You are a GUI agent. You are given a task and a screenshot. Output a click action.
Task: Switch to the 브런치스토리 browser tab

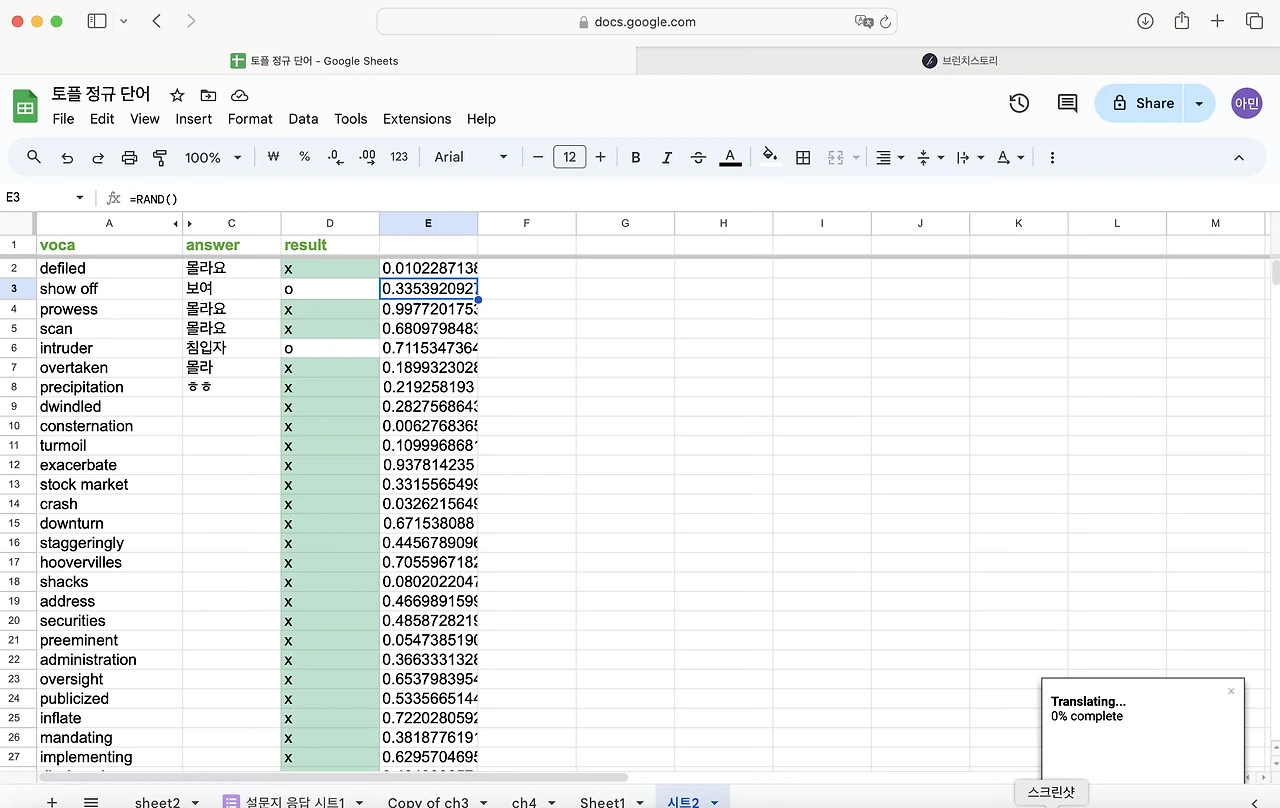(958, 61)
